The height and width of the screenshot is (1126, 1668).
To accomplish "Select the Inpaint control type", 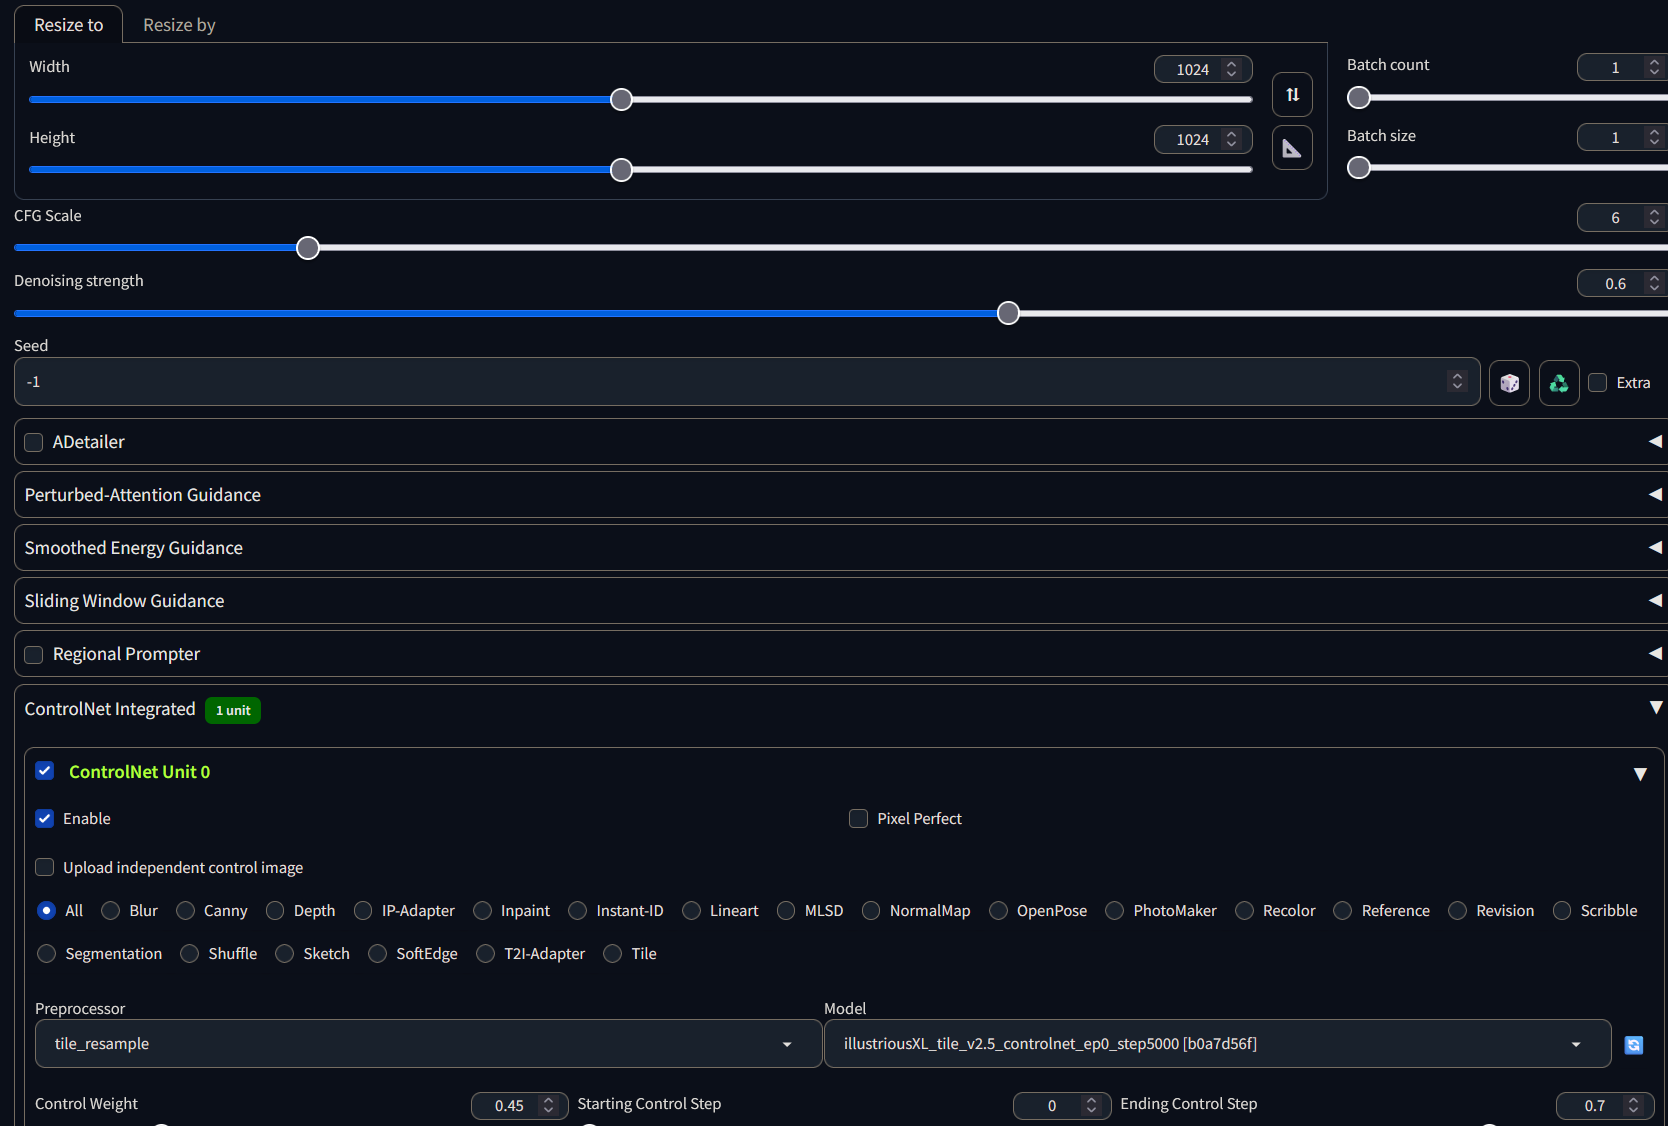I will (x=482, y=911).
